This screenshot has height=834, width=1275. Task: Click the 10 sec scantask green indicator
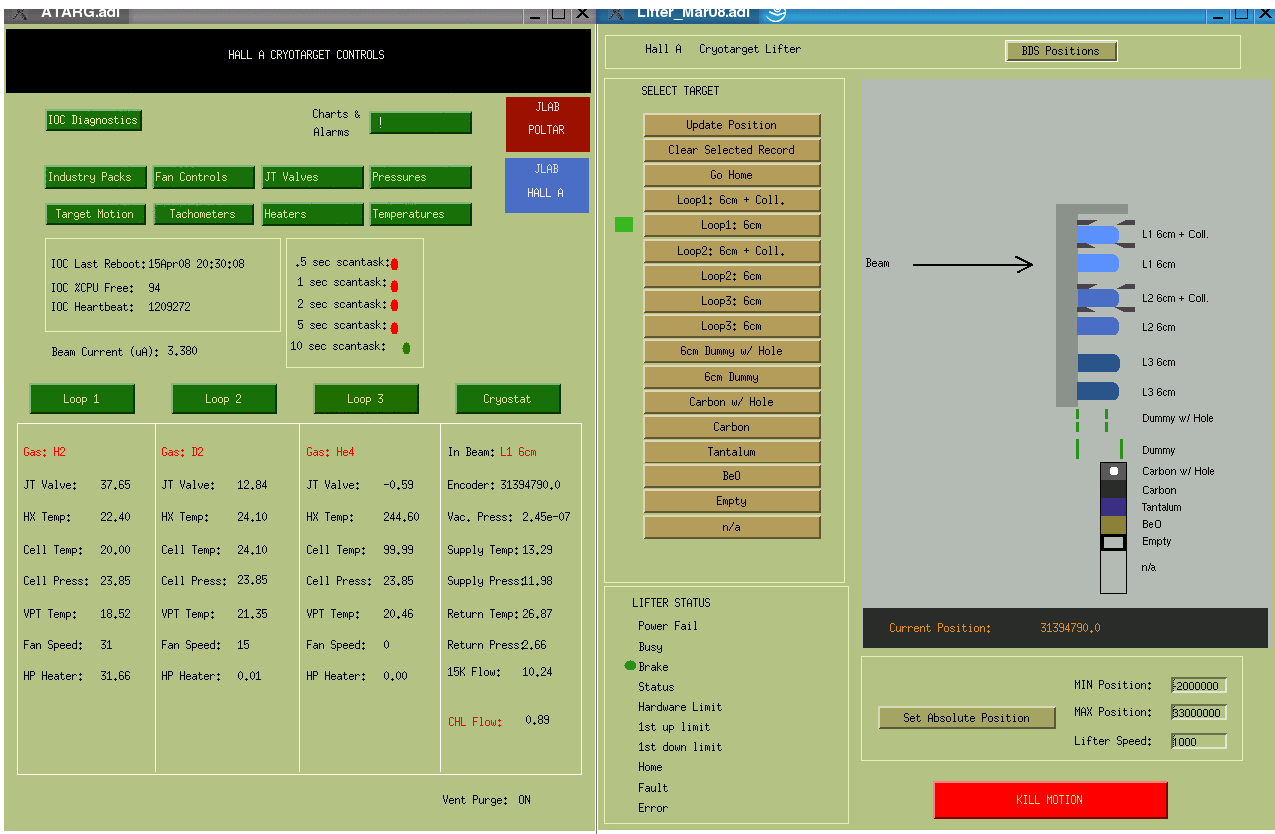point(406,348)
